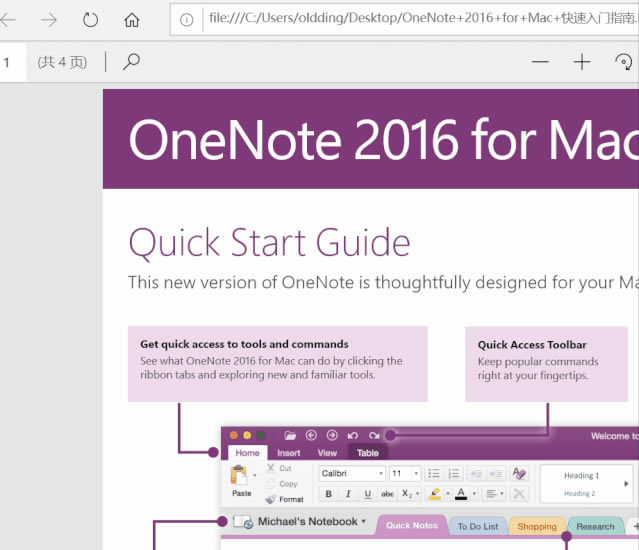Increase the paragraph indent

coord(496,473)
